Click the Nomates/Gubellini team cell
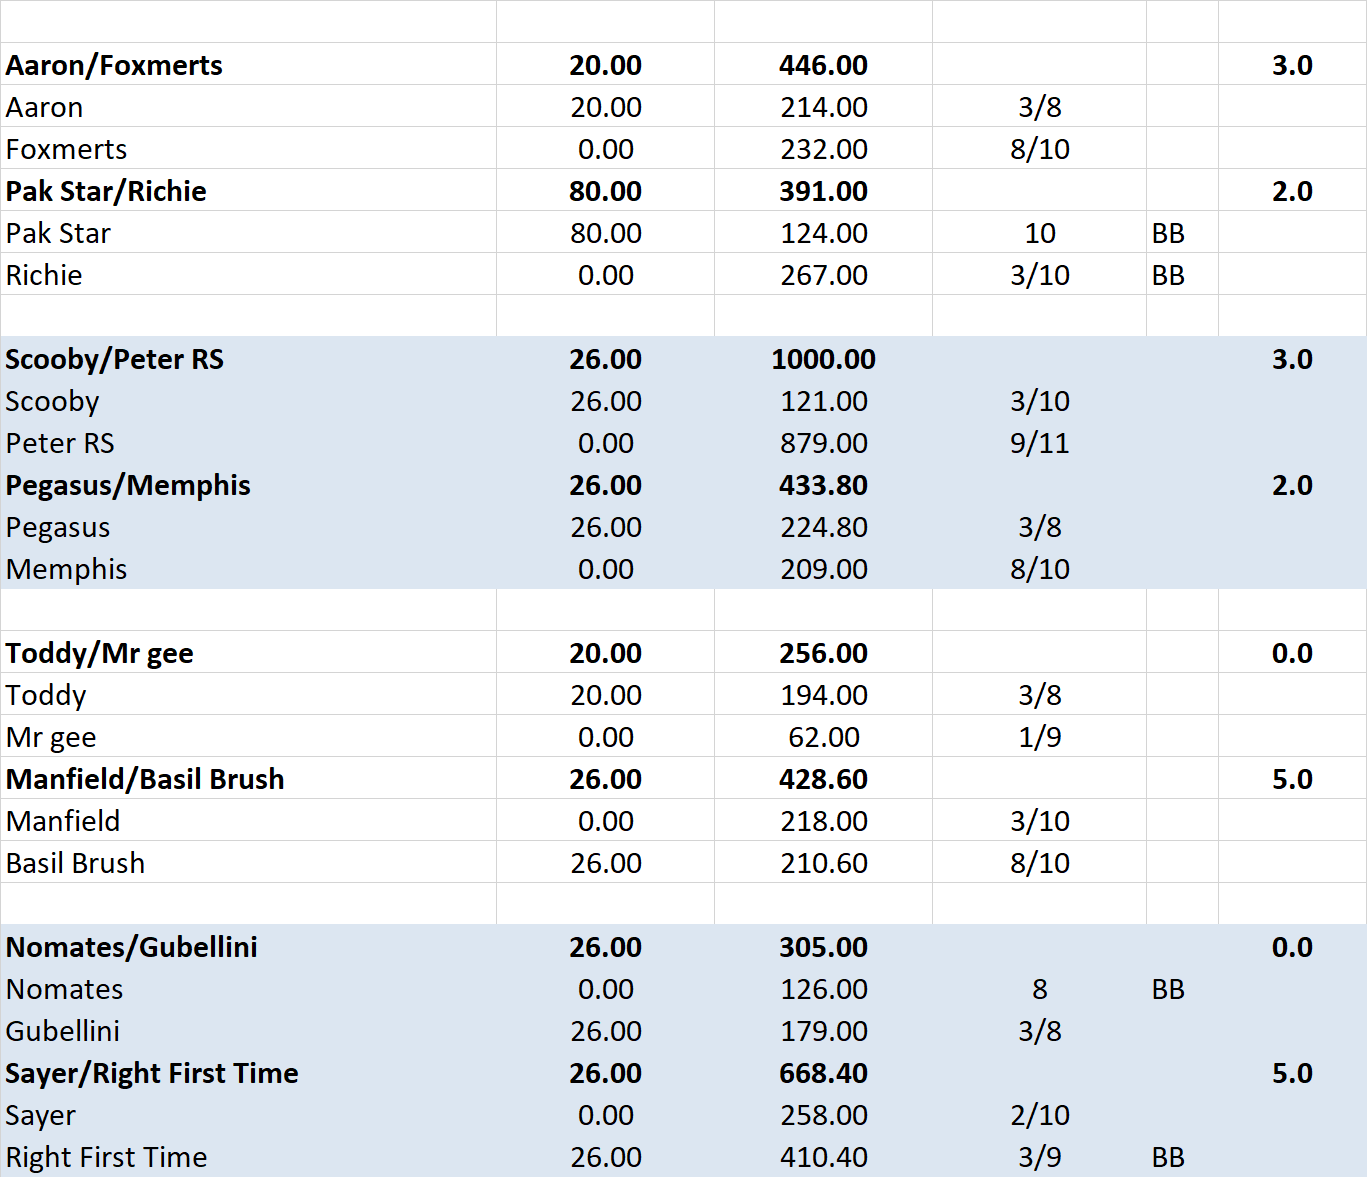The height and width of the screenshot is (1177, 1367). [x=132, y=947]
